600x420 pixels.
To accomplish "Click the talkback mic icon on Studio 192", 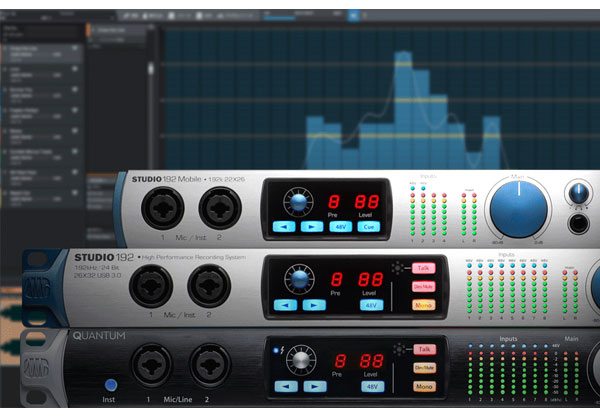I will pos(398,268).
